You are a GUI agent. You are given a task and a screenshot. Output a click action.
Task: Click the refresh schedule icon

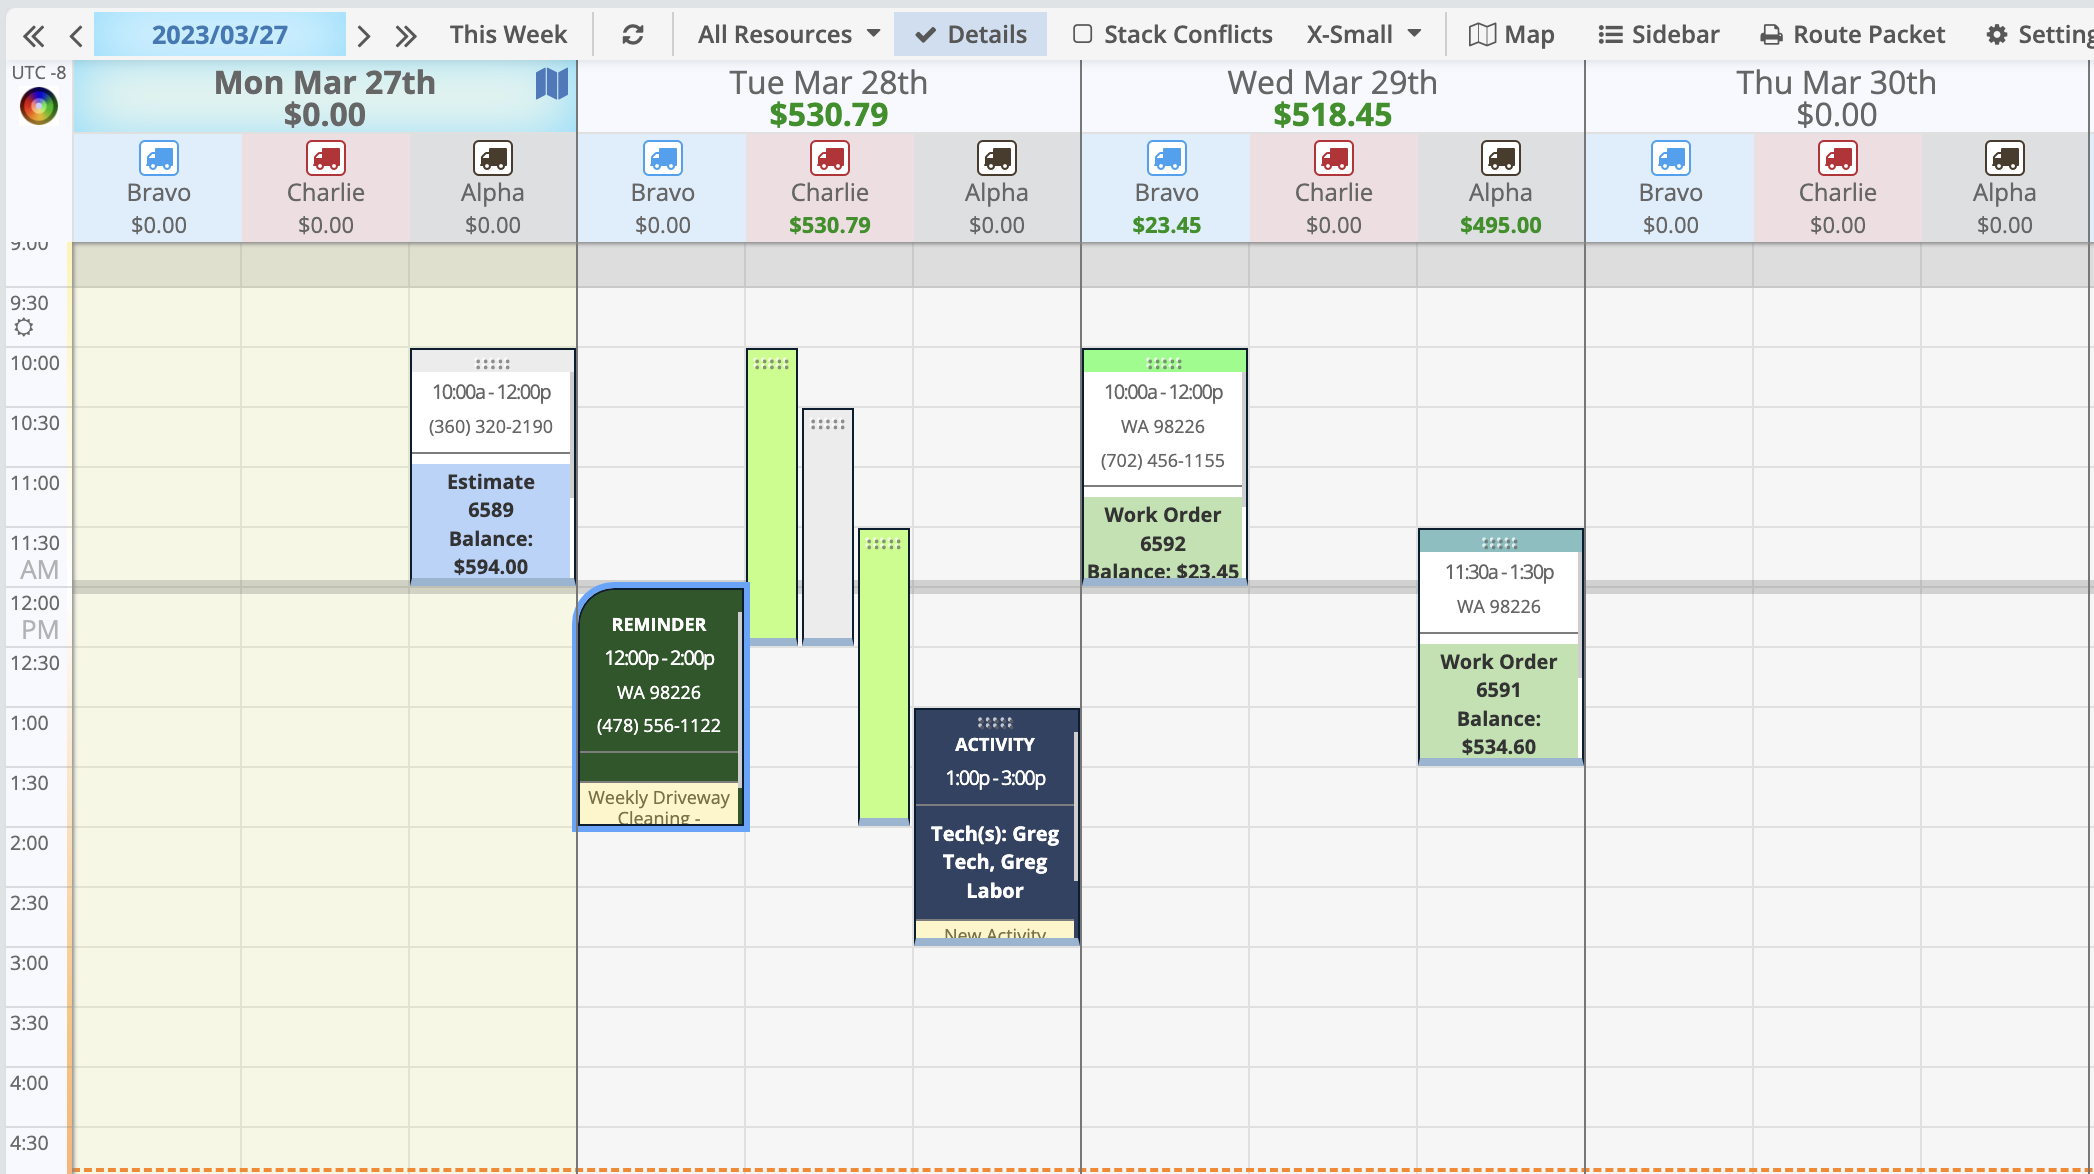tap(632, 35)
